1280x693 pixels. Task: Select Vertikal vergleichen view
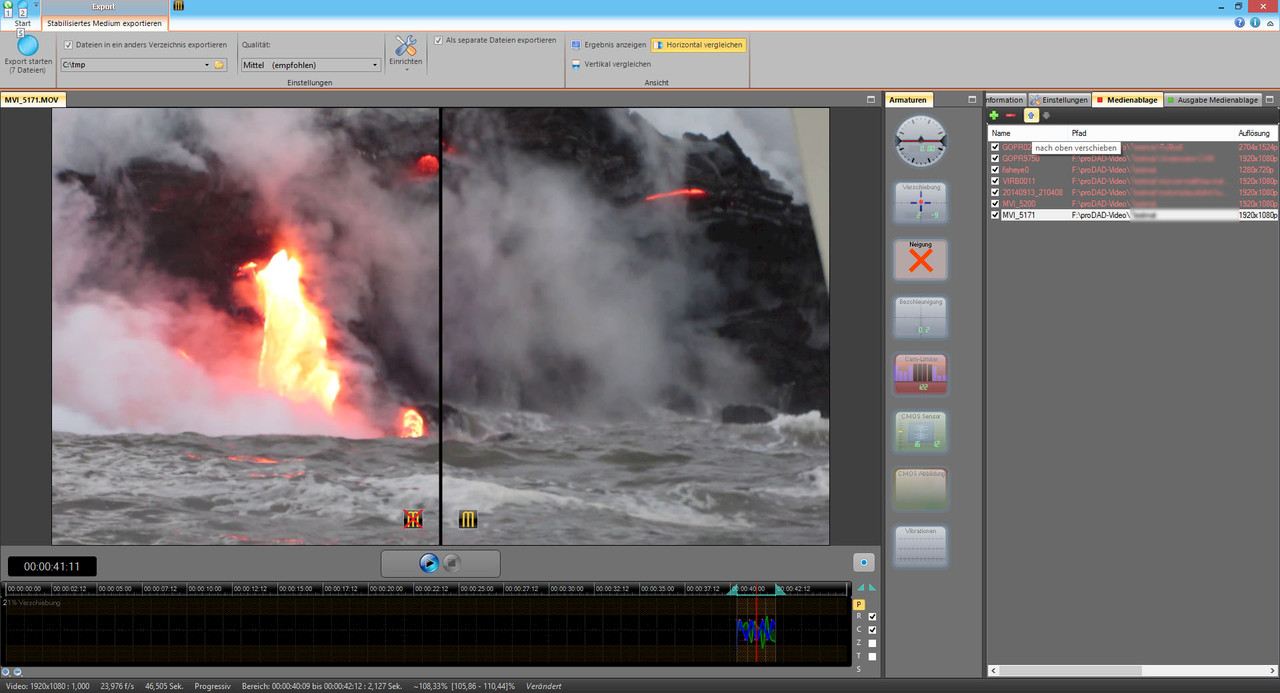610,64
